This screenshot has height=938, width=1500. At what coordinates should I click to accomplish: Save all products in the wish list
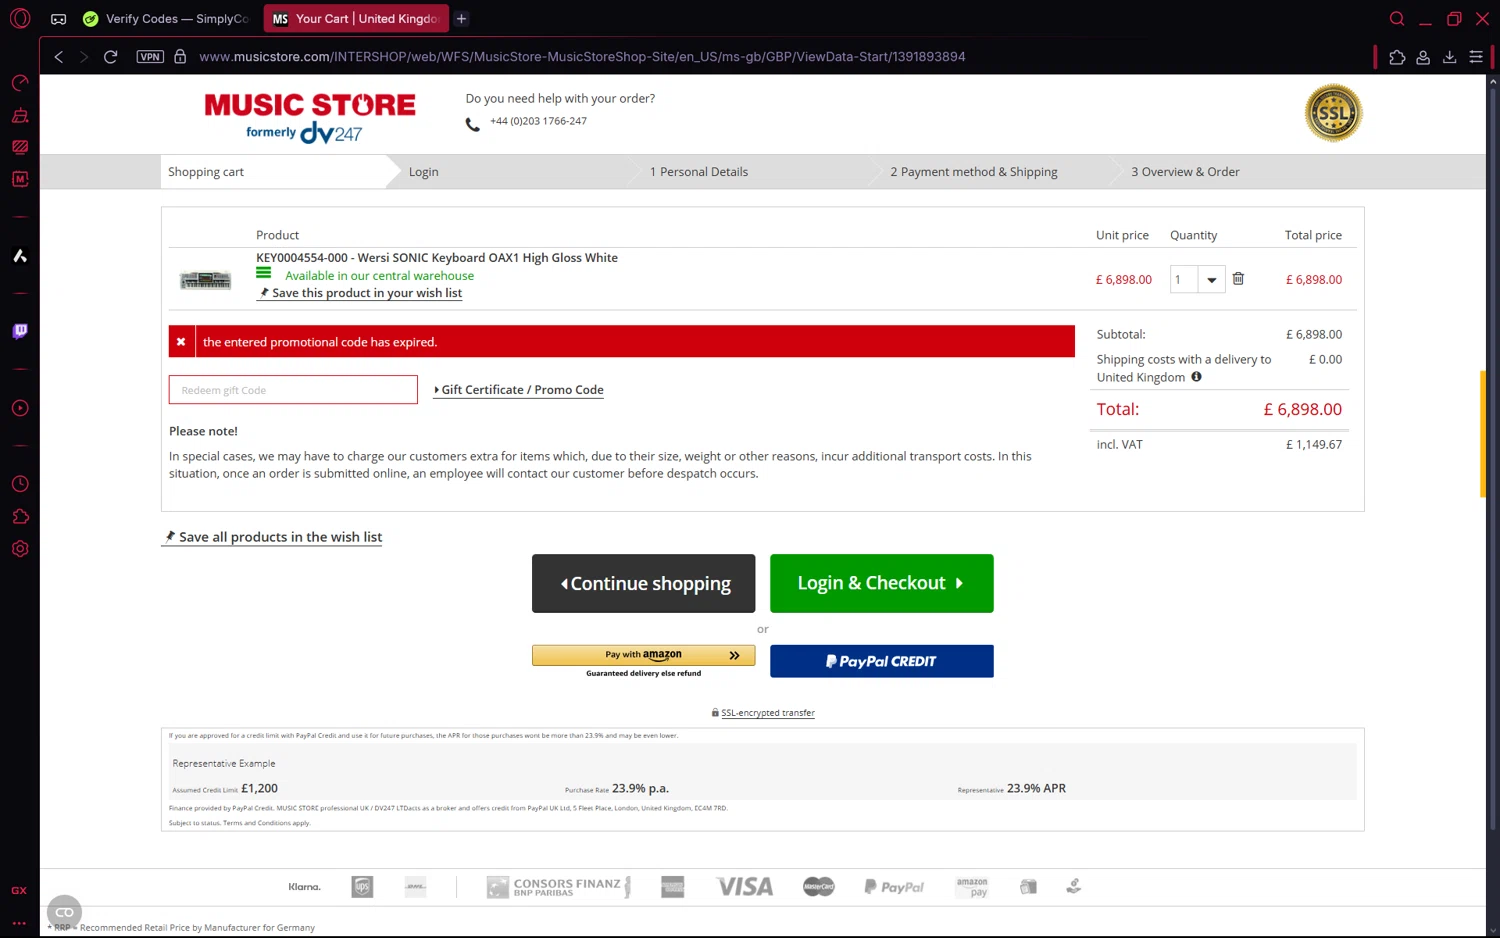(273, 537)
